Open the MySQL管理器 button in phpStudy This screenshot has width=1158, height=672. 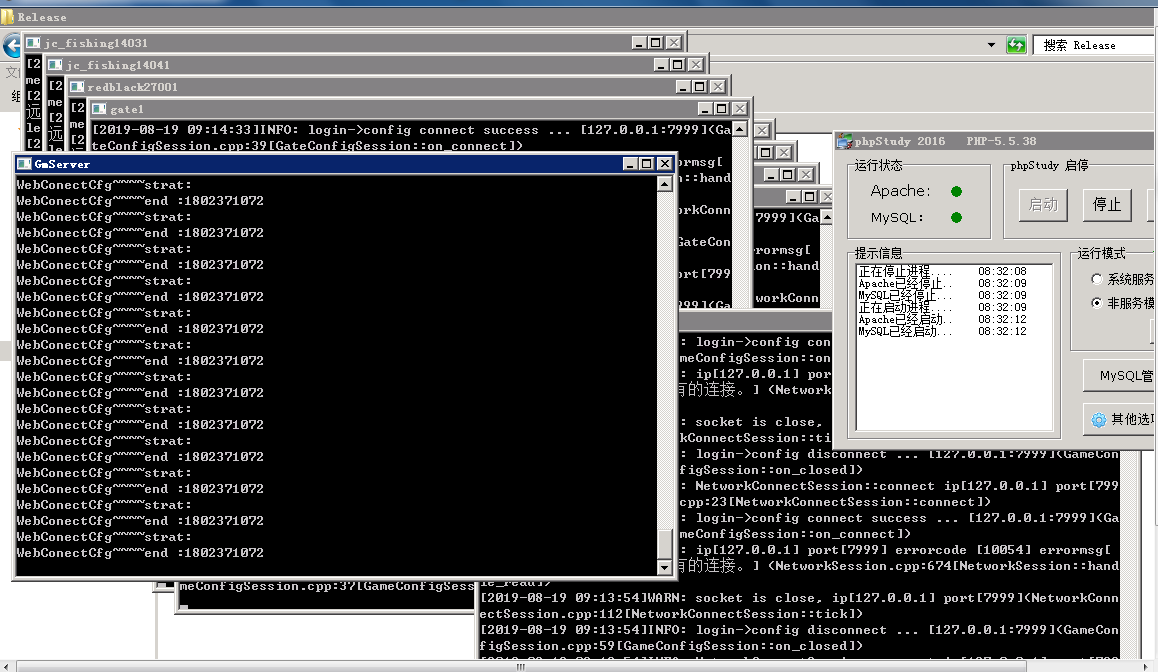1120,375
